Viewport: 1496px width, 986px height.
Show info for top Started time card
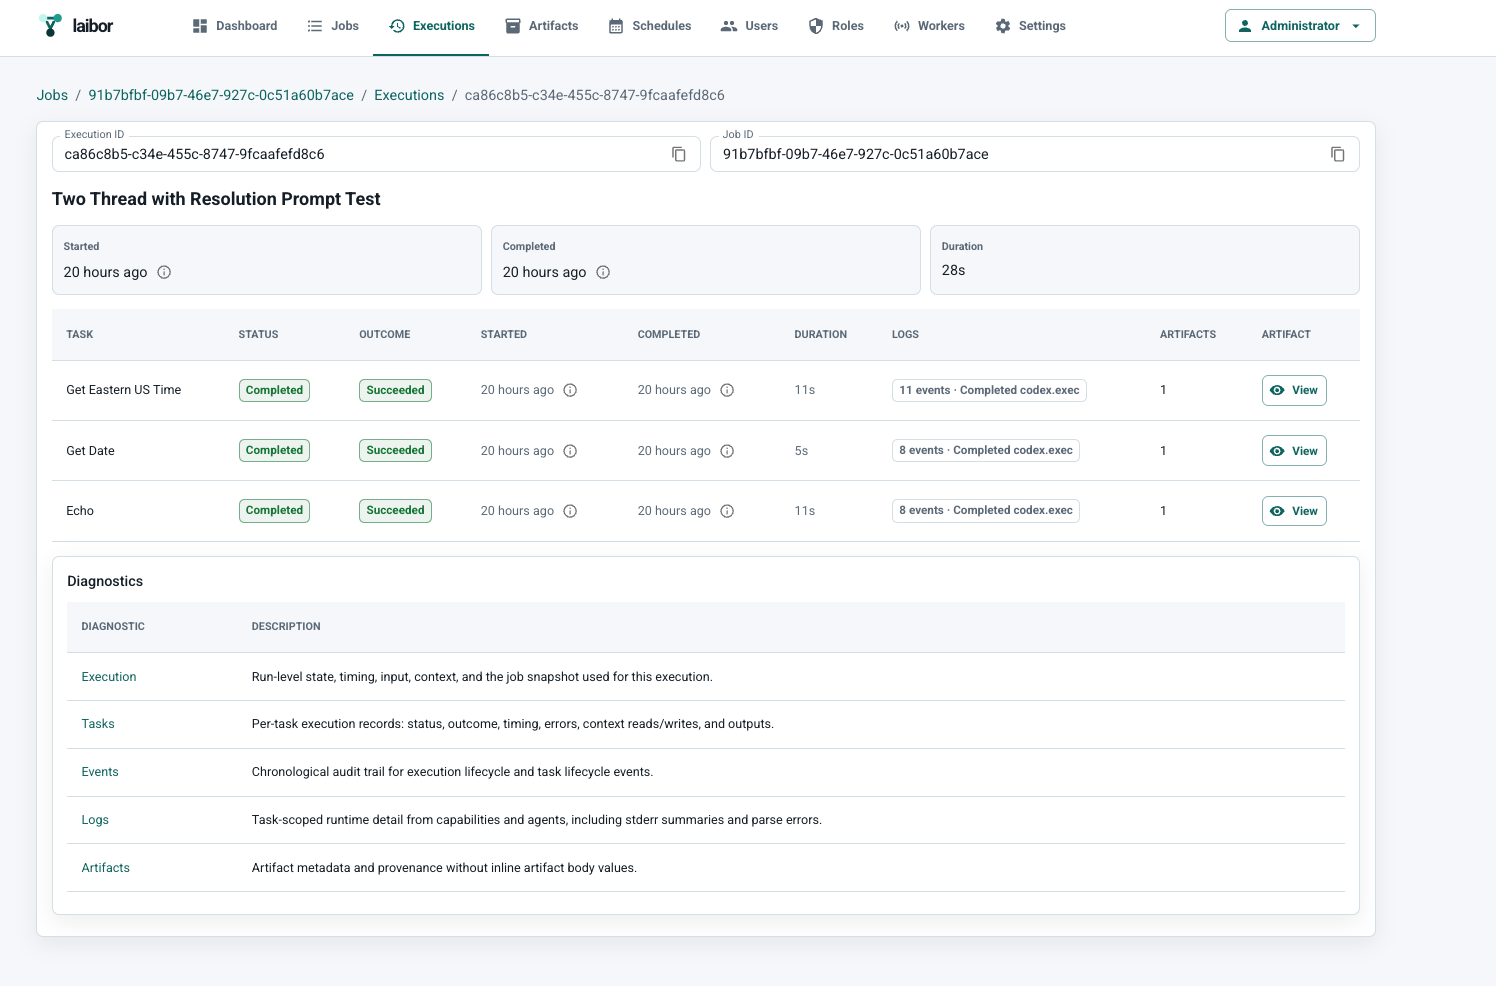click(164, 272)
